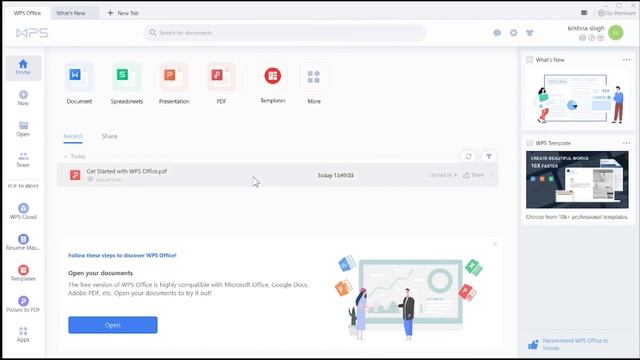Open the What's New panel options menu

(x=627, y=60)
